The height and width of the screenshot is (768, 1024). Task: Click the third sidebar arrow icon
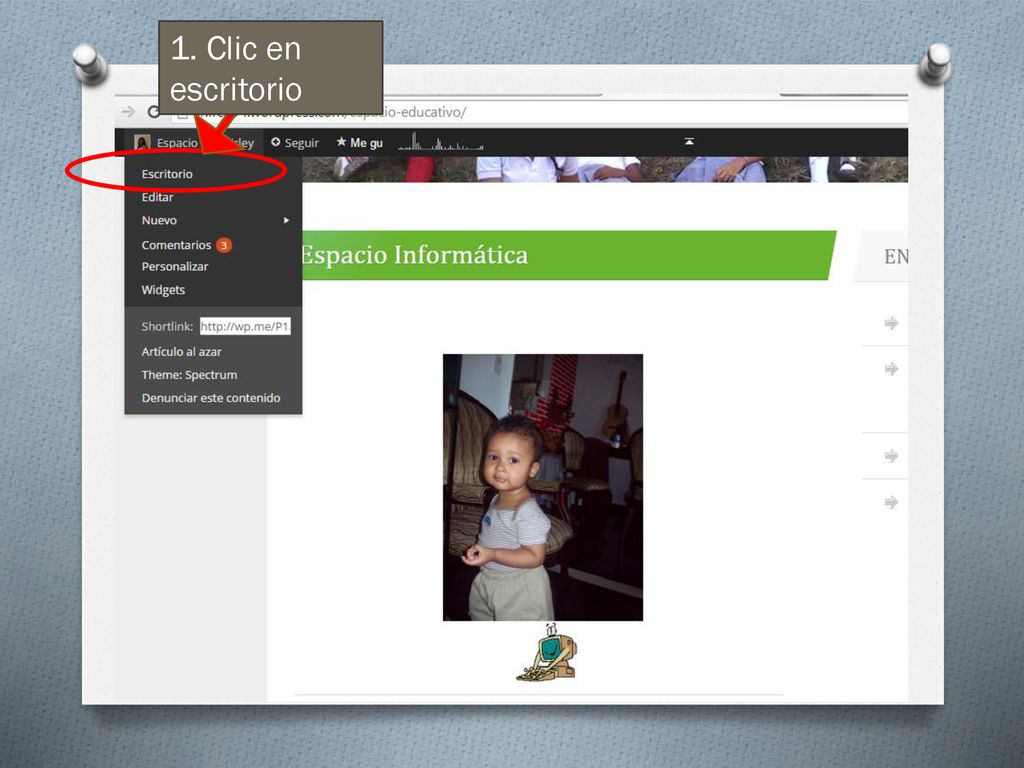point(891,455)
